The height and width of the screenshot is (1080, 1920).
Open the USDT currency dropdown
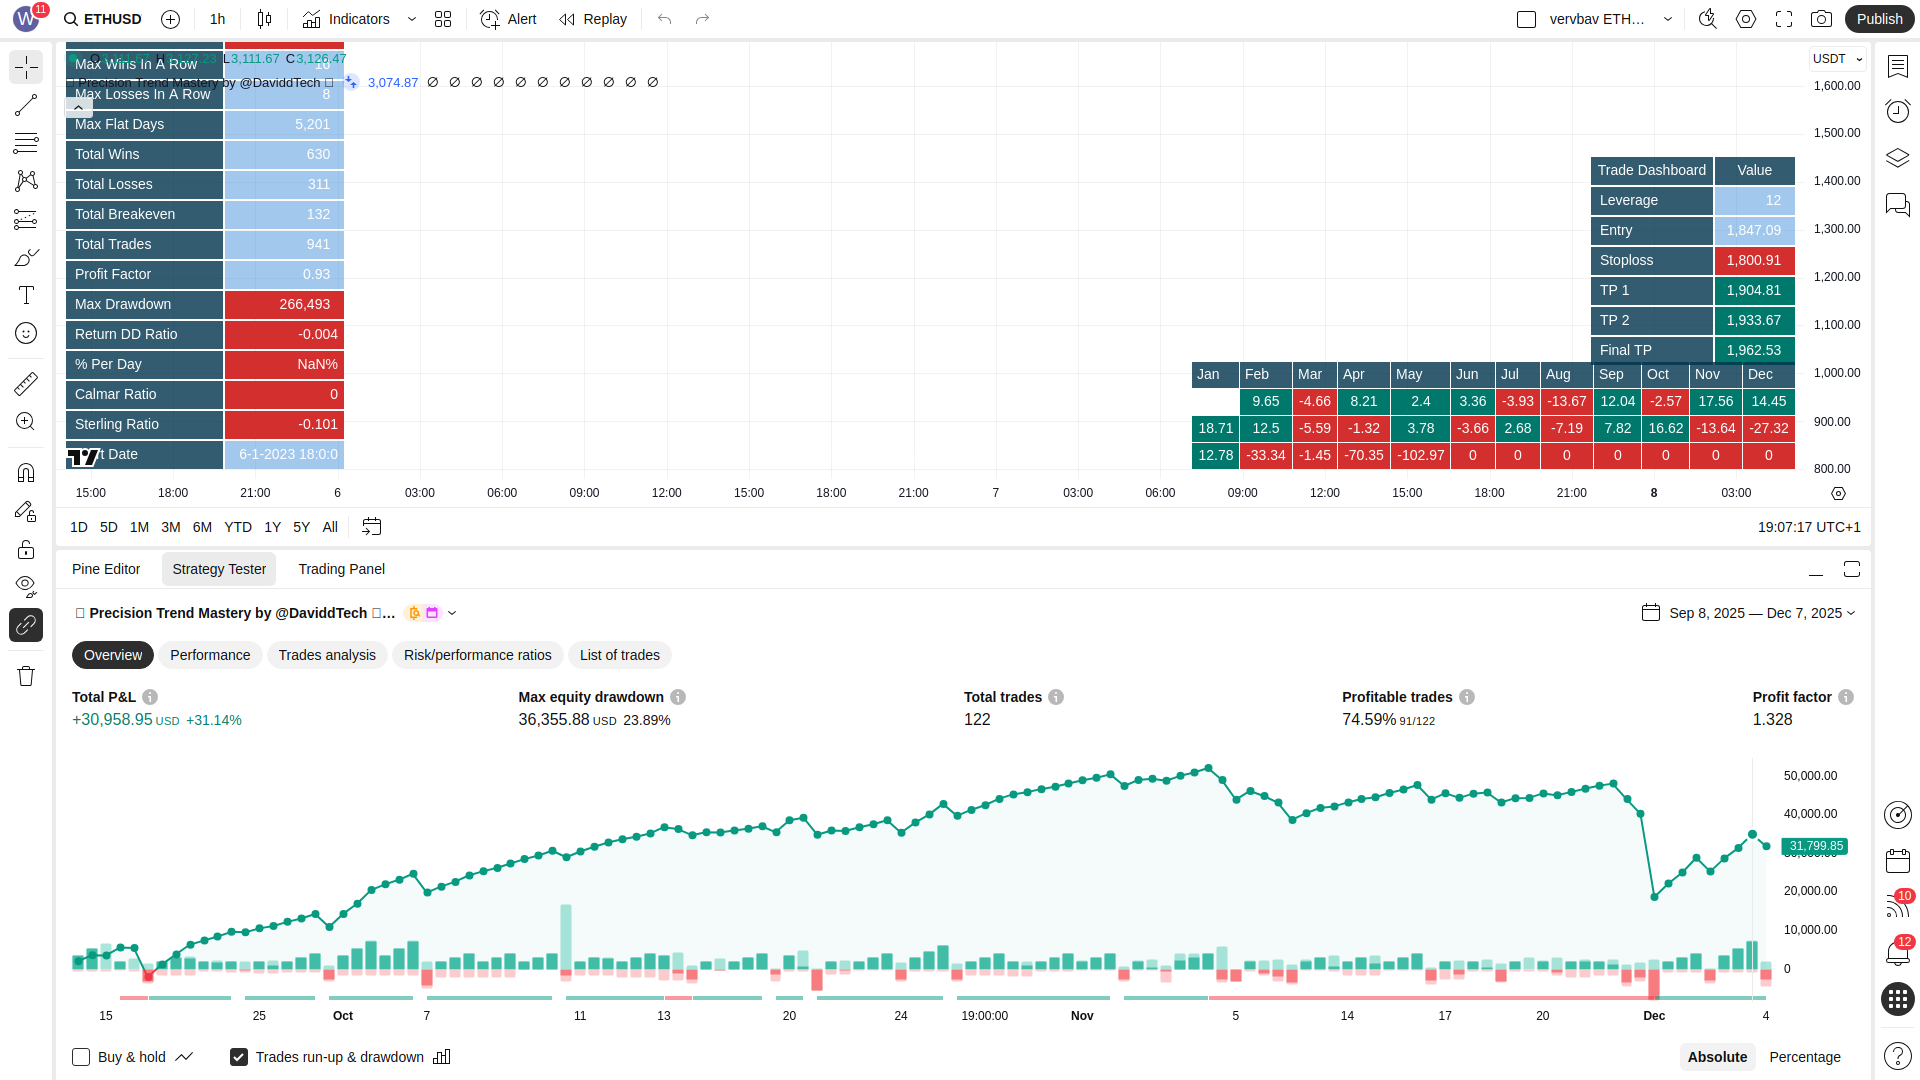(1837, 59)
